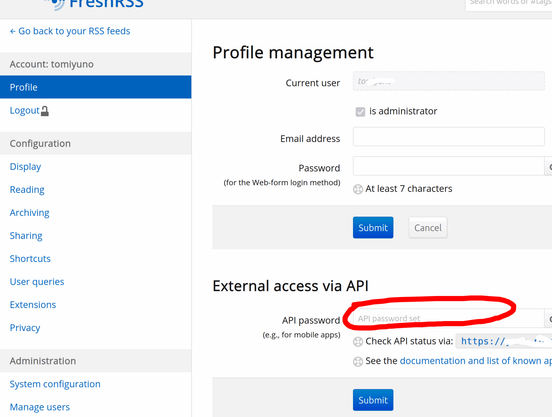The image size is (552, 417).
Task: Click the Profile management heading
Action: (293, 53)
